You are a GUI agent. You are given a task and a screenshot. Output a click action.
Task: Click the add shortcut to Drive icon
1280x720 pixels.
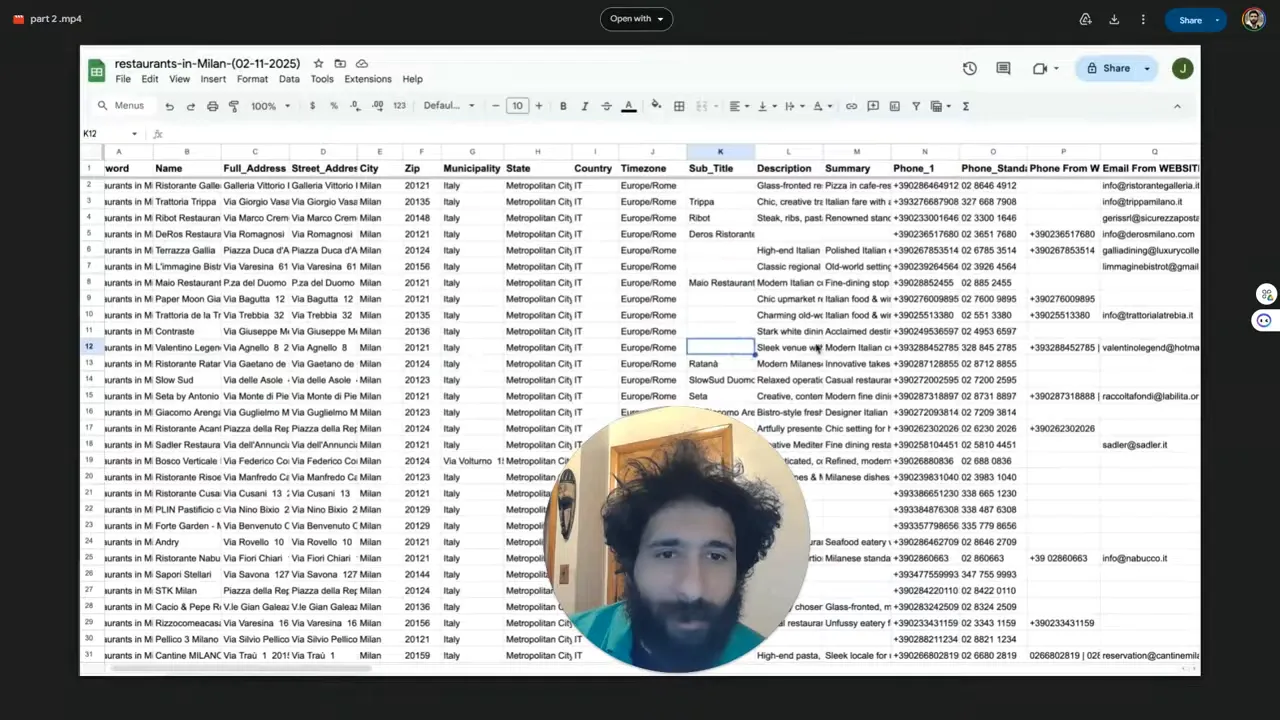[1085, 19]
